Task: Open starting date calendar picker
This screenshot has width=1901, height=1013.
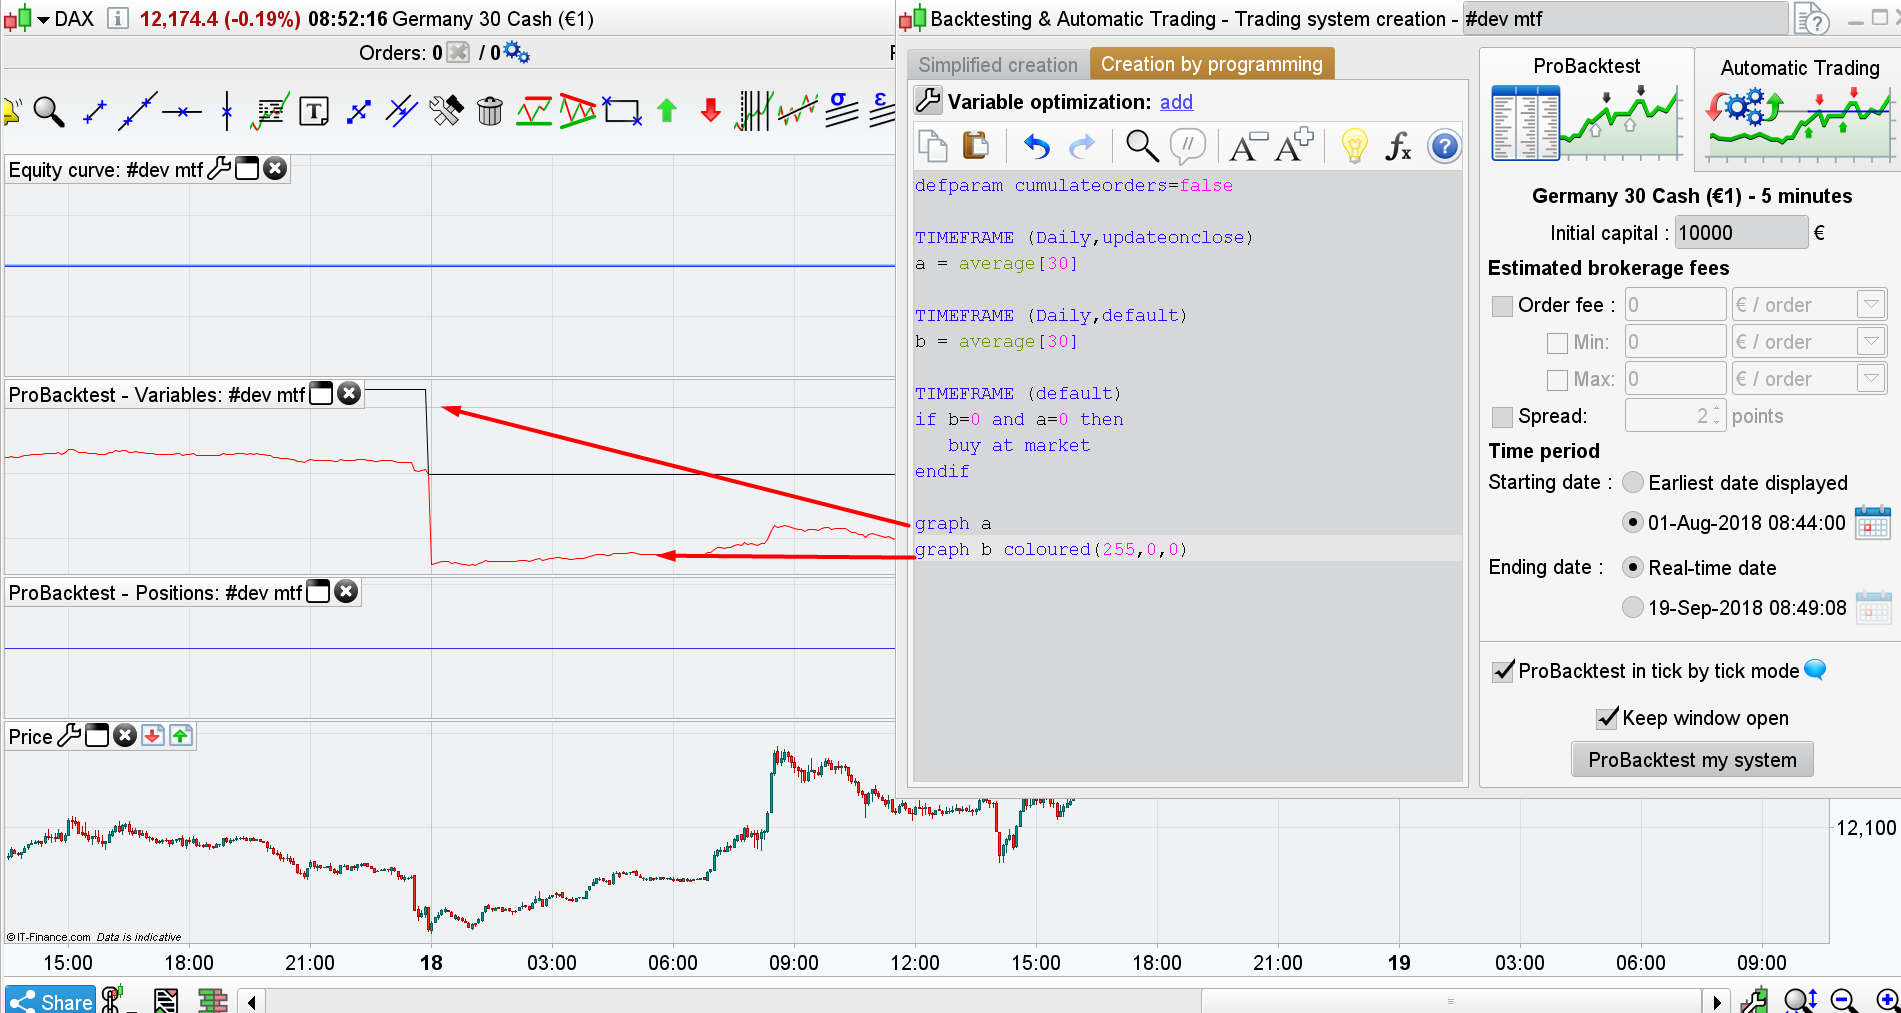Action: 1872,523
